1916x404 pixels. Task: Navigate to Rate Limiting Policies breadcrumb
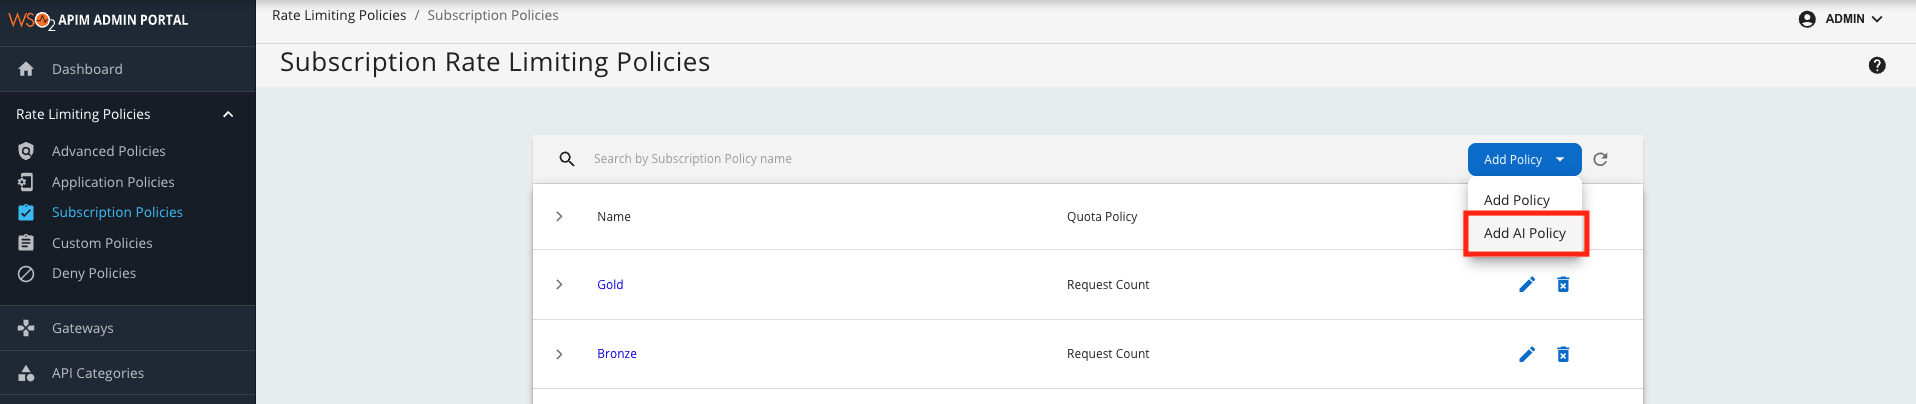(x=339, y=15)
